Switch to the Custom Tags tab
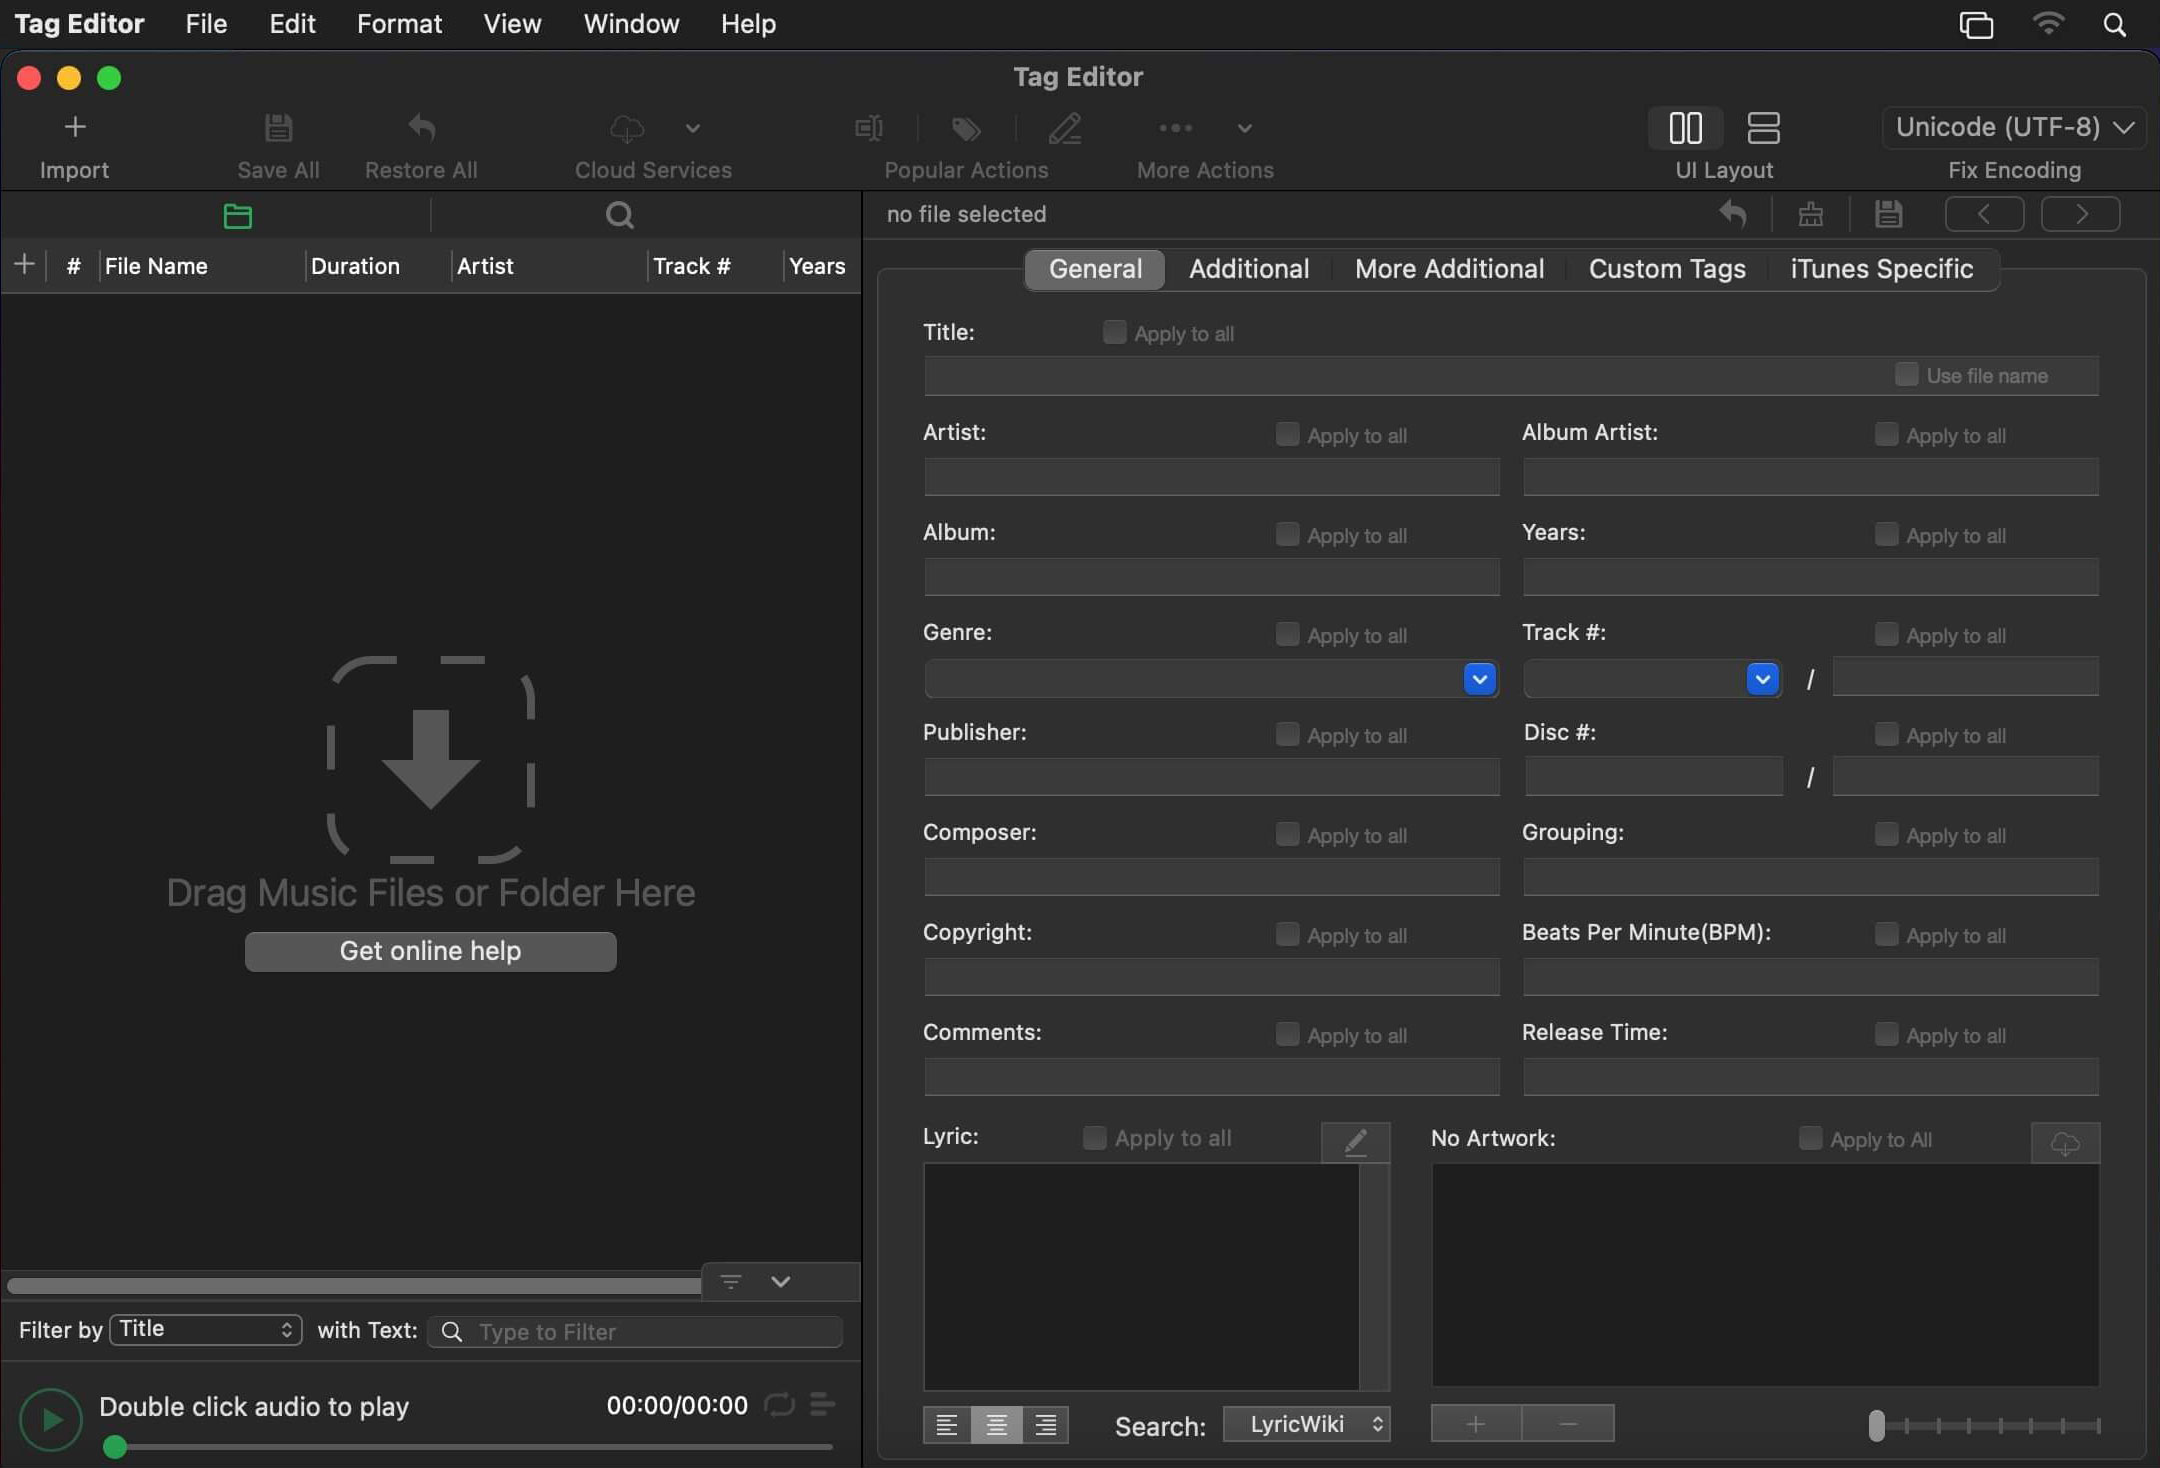Image resolution: width=2160 pixels, height=1468 pixels. click(x=1667, y=268)
